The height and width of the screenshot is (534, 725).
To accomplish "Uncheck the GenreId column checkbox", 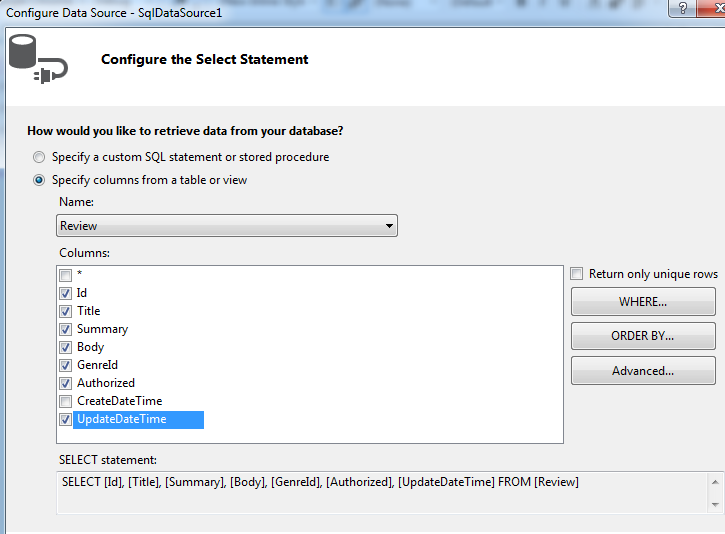I will pos(65,365).
